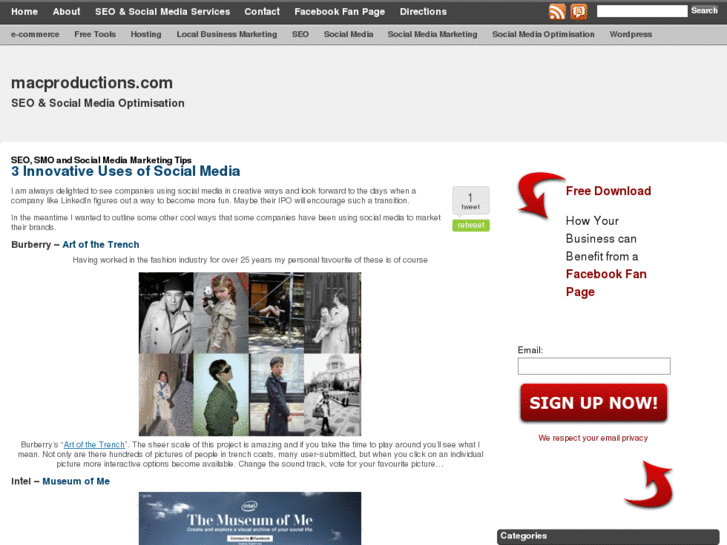Click the green retweet button

pos(471,225)
